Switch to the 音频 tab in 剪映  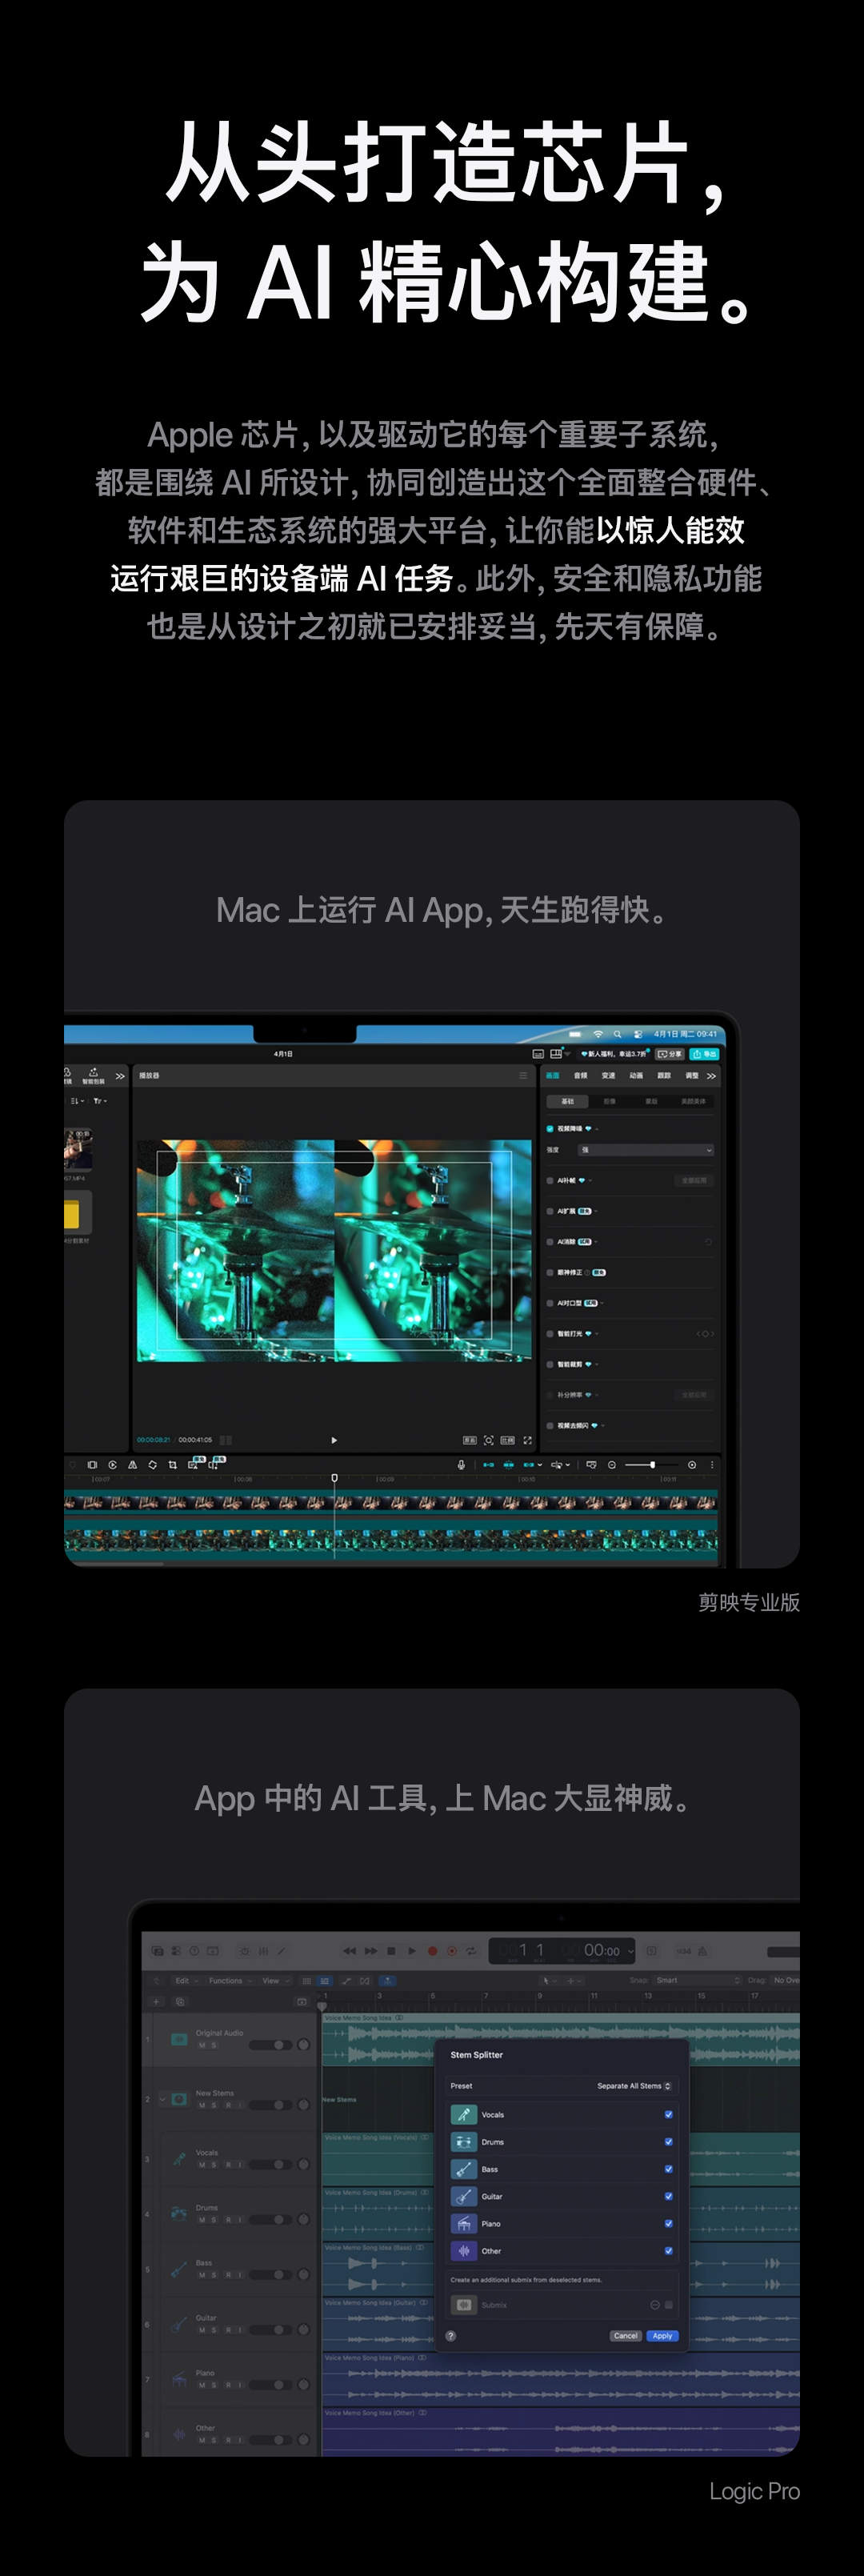[x=580, y=1076]
